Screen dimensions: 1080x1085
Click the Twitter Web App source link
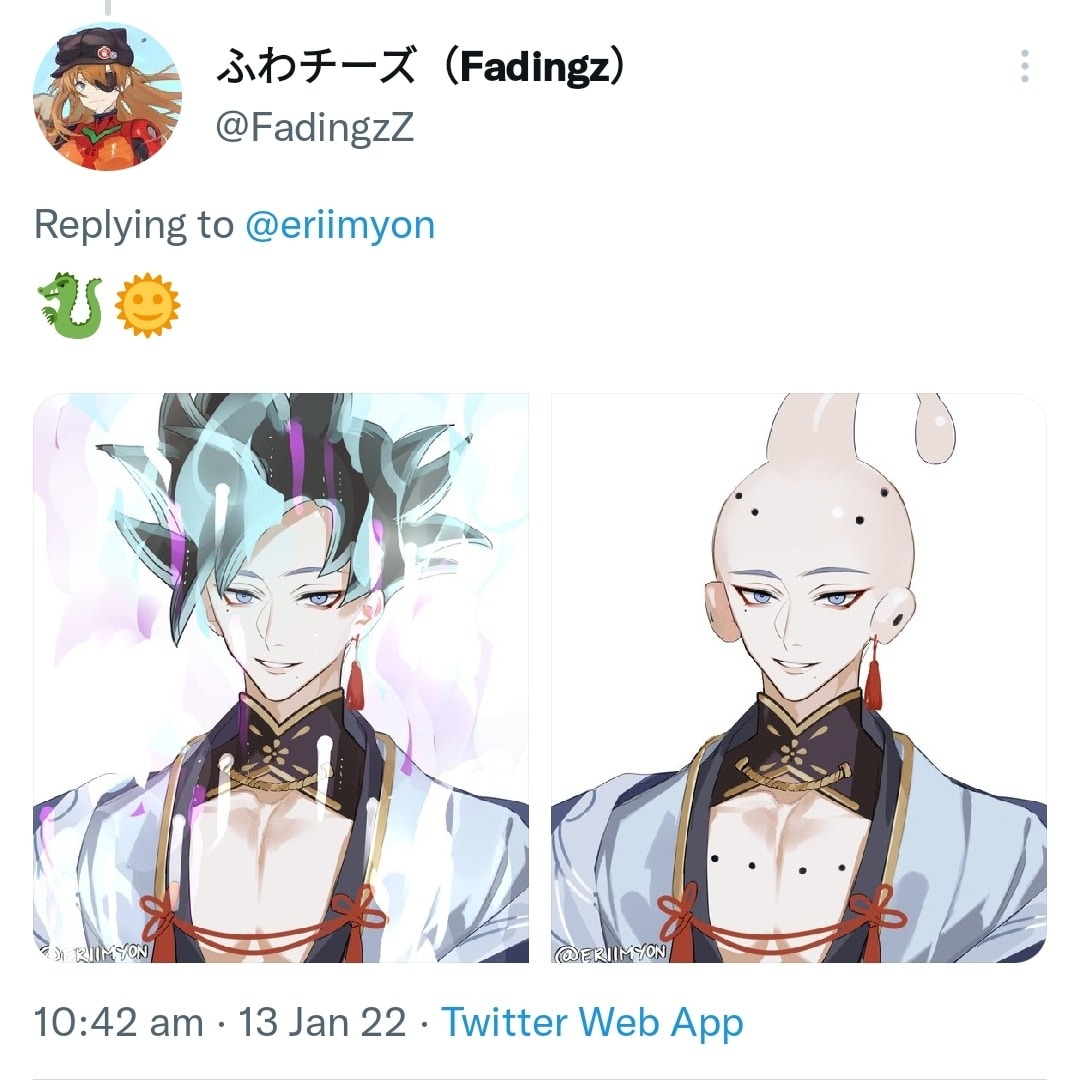pos(592,1022)
